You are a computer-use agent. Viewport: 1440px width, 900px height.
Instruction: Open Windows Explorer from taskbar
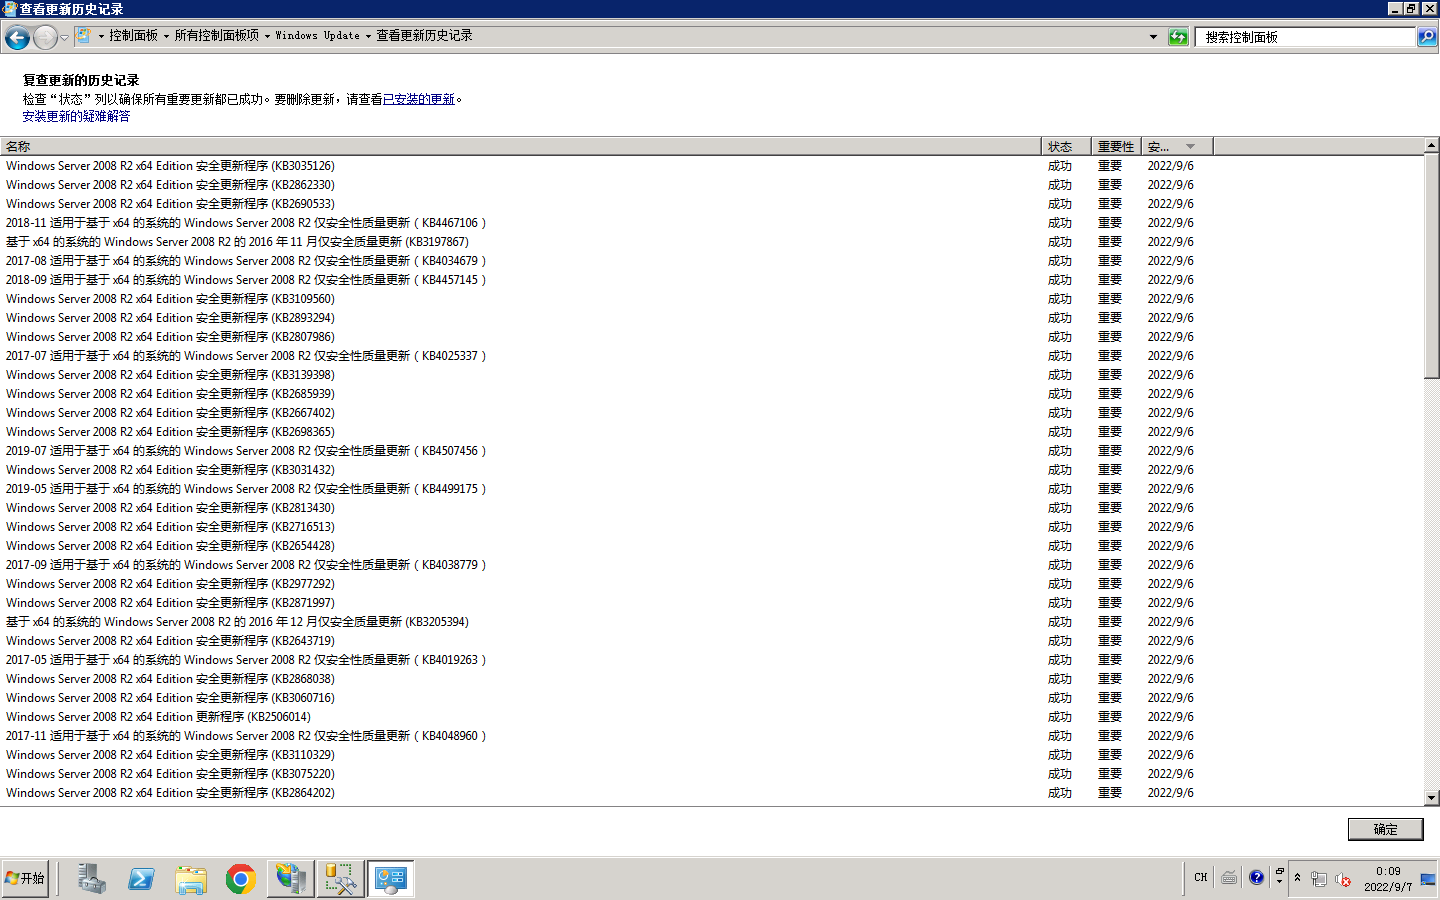(x=191, y=879)
